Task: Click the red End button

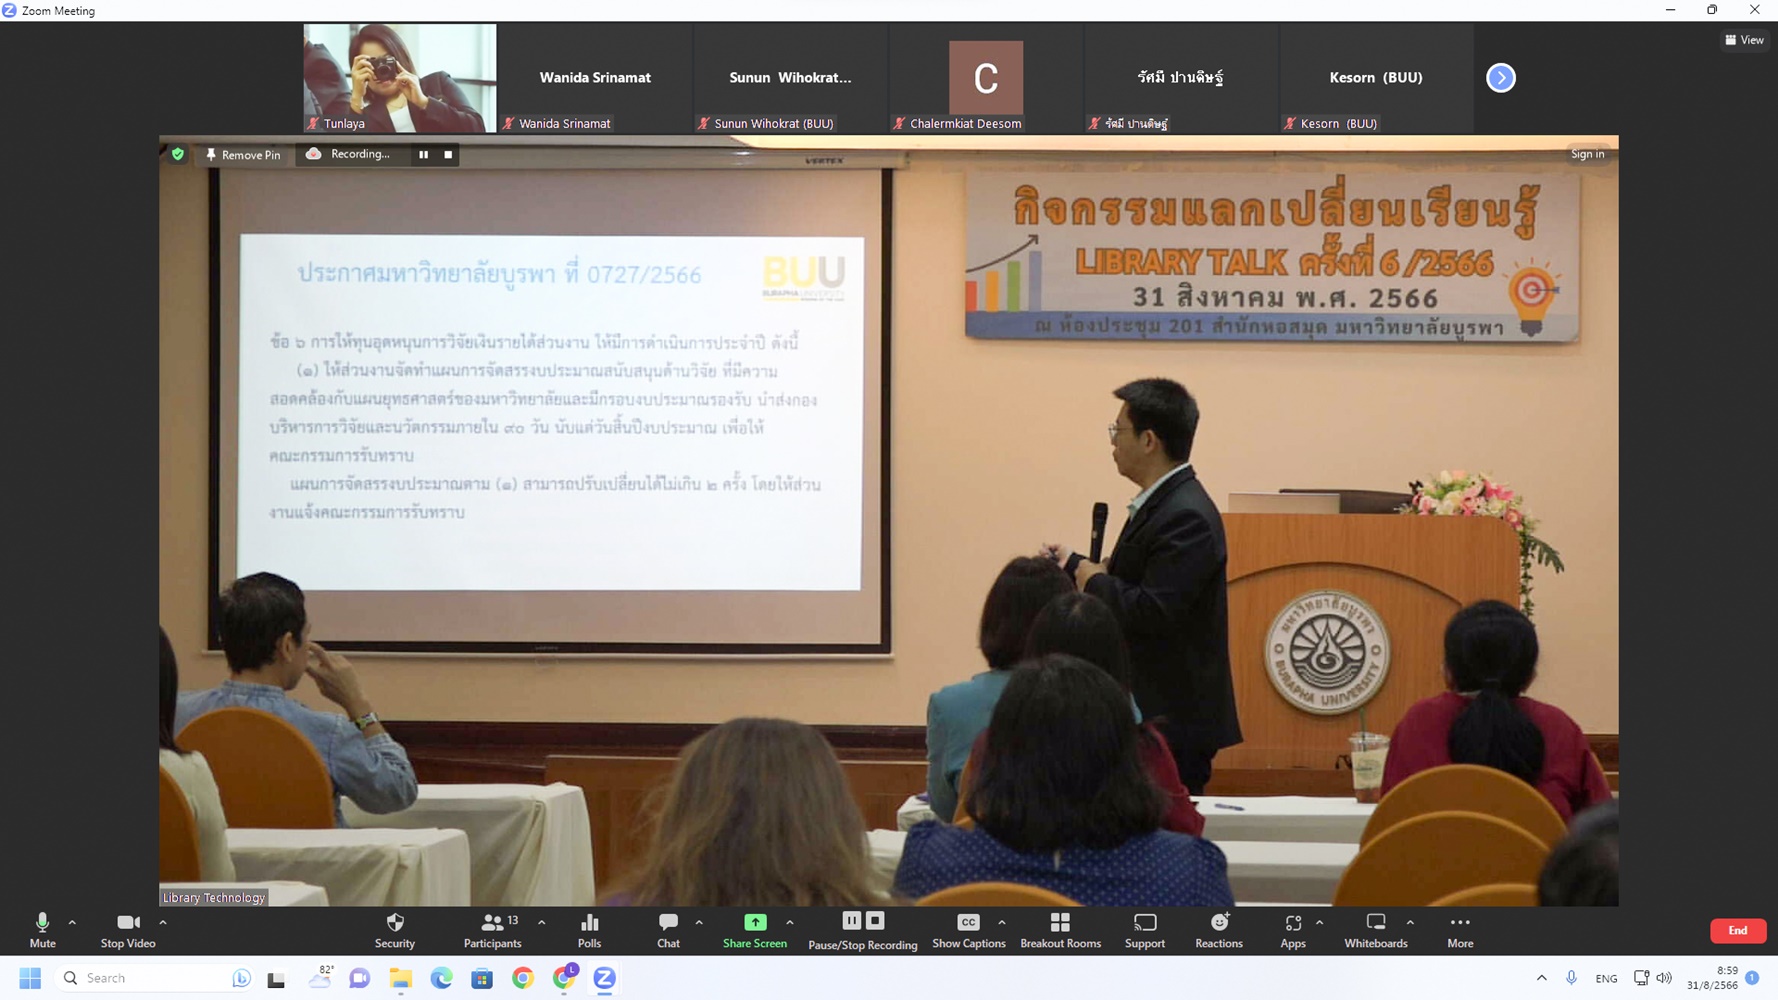Action: point(1737,930)
